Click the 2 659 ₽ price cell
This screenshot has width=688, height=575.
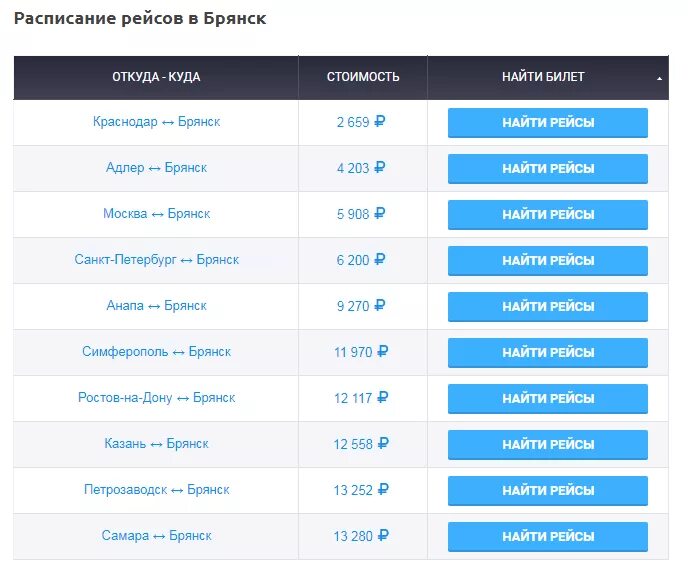point(361,123)
